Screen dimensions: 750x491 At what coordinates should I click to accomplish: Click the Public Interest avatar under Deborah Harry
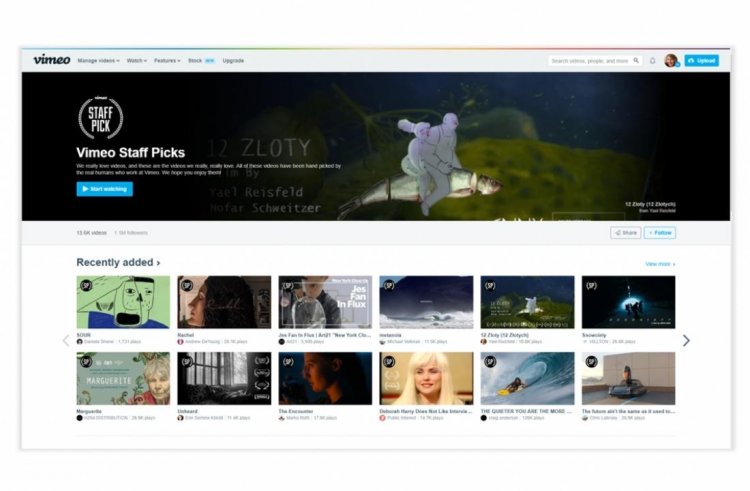click(383, 418)
